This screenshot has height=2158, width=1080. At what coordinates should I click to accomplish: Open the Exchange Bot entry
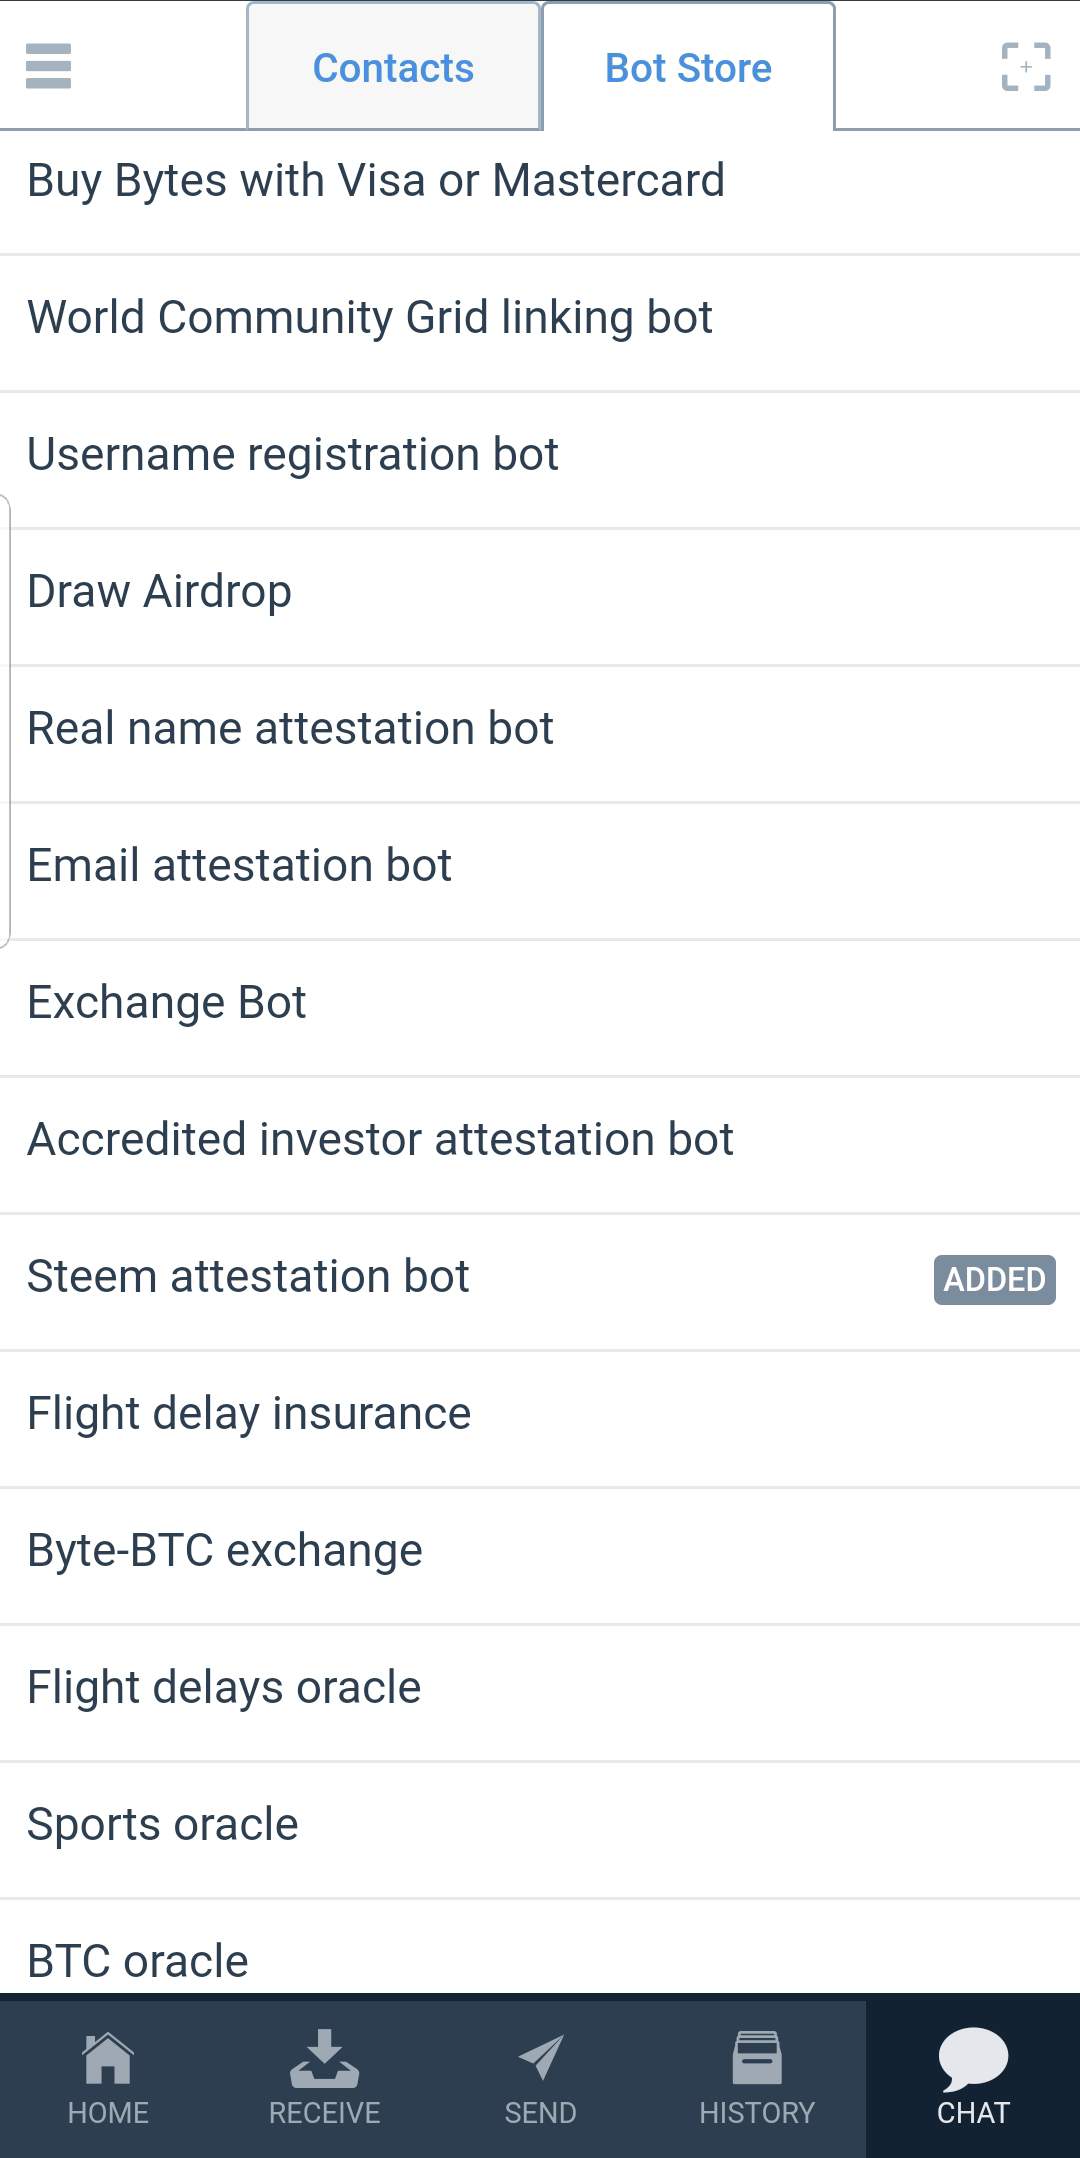(x=166, y=1003)
